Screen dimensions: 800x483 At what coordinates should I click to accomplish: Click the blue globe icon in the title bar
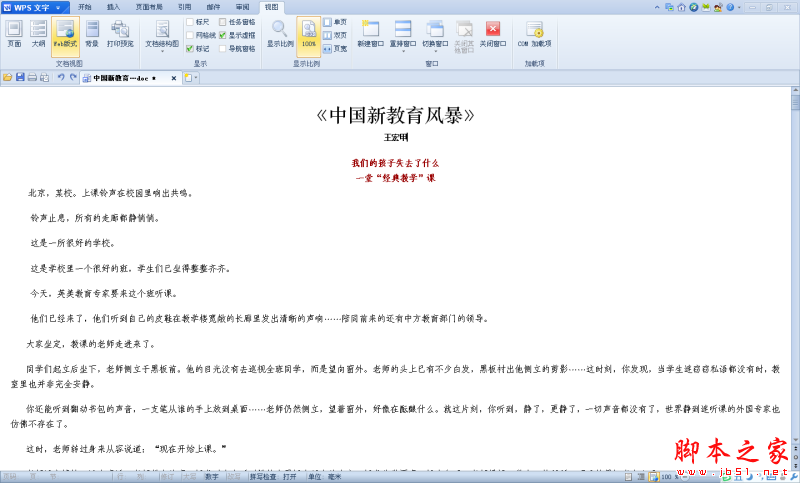[x=693, y=7]
